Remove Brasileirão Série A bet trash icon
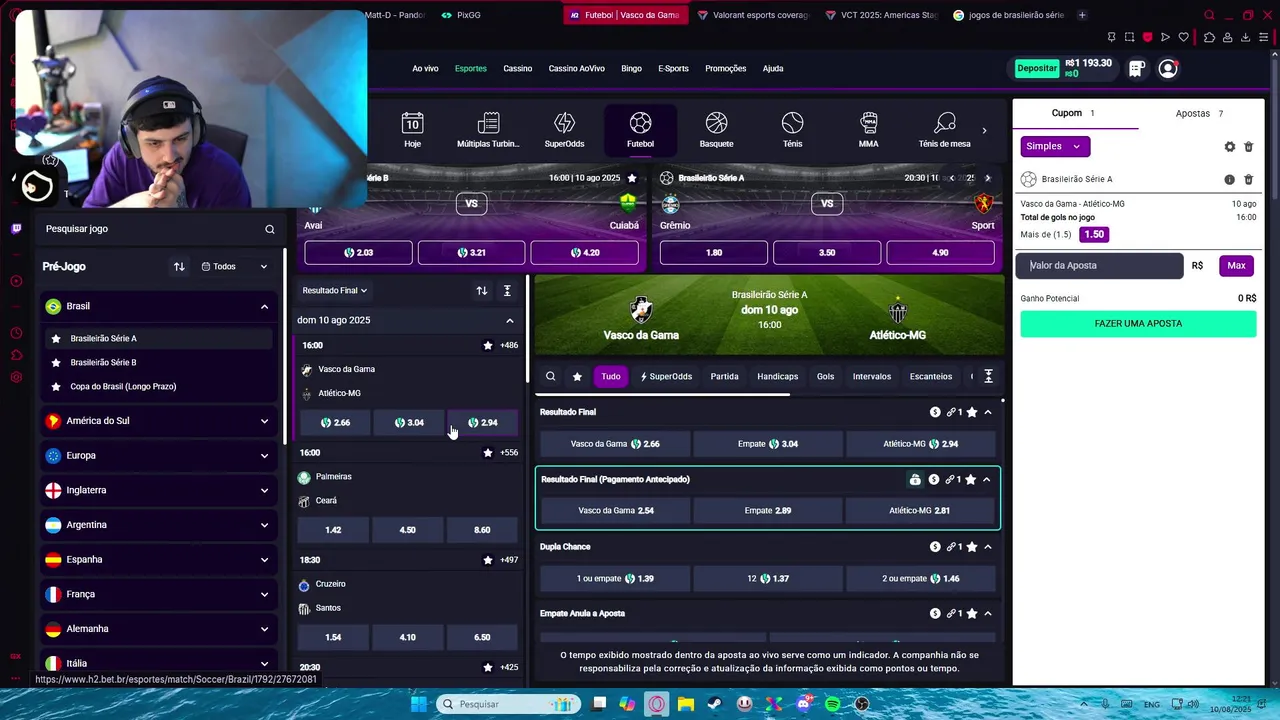Viewport: 1280px width, 720px height. tap(1248, 179)
